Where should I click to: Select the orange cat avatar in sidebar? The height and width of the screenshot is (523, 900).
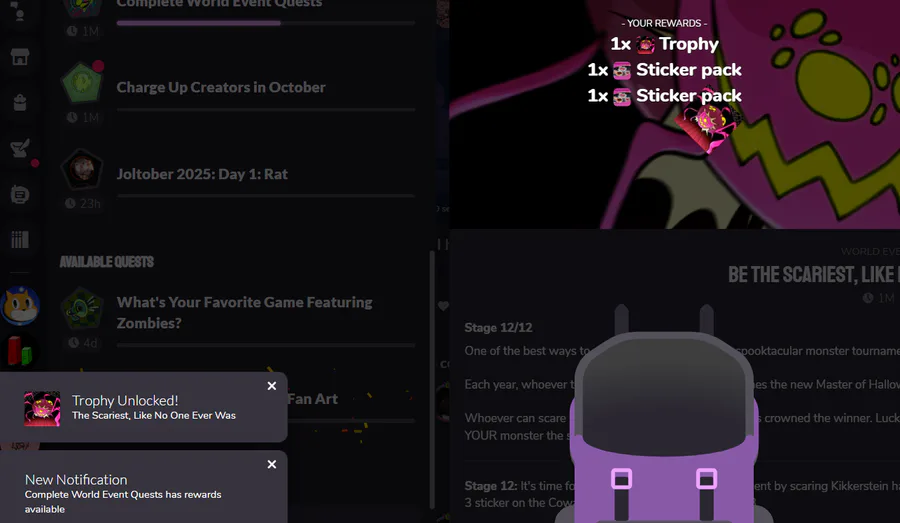point(20,306)
